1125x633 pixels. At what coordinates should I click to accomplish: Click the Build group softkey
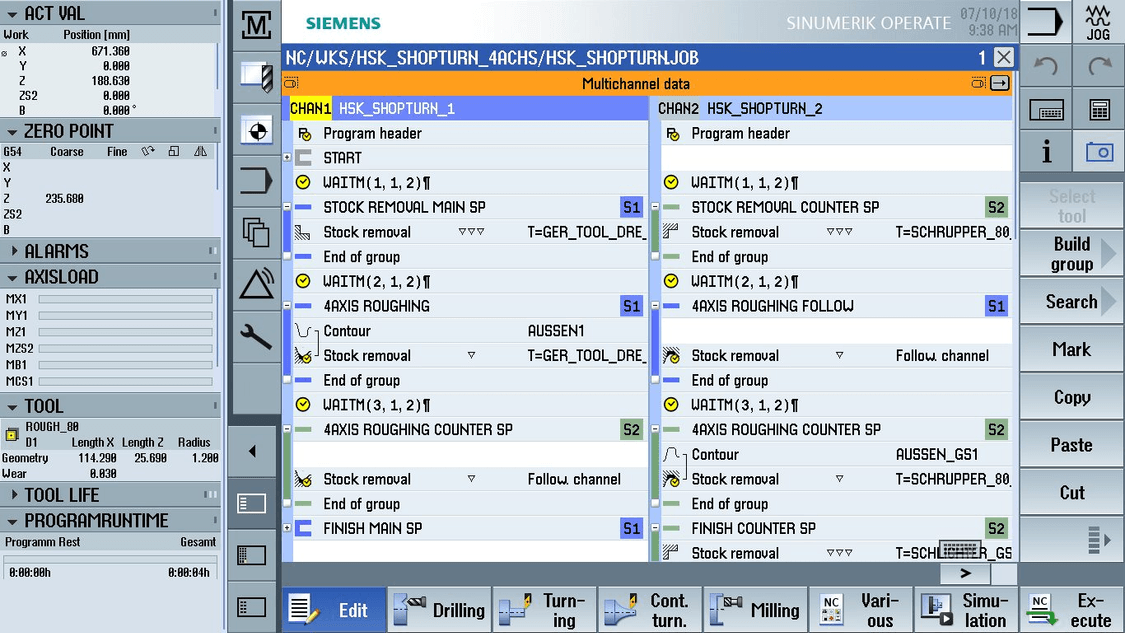[x=1070, y=254]
